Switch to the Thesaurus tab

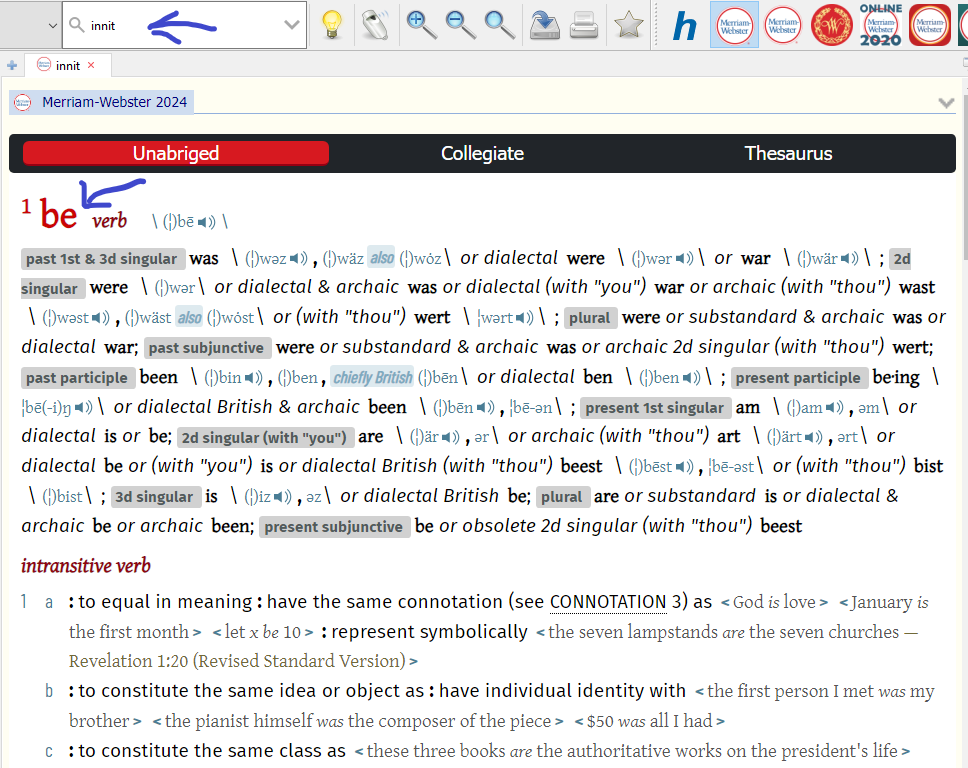(788, 153)
